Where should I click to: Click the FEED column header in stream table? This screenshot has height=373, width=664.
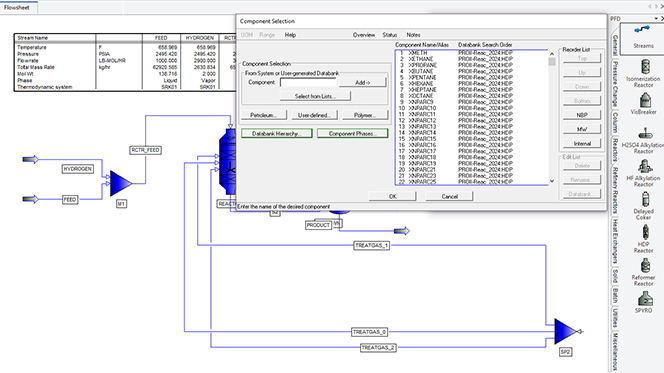click(x=161, y=38)
